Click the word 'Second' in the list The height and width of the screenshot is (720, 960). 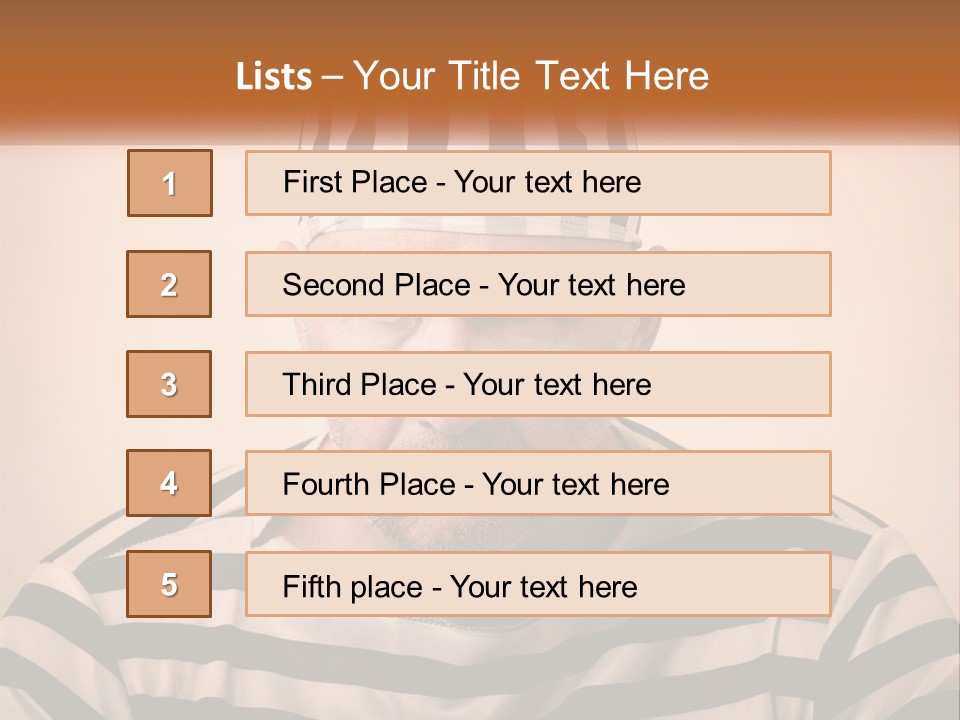coord(334,285)
